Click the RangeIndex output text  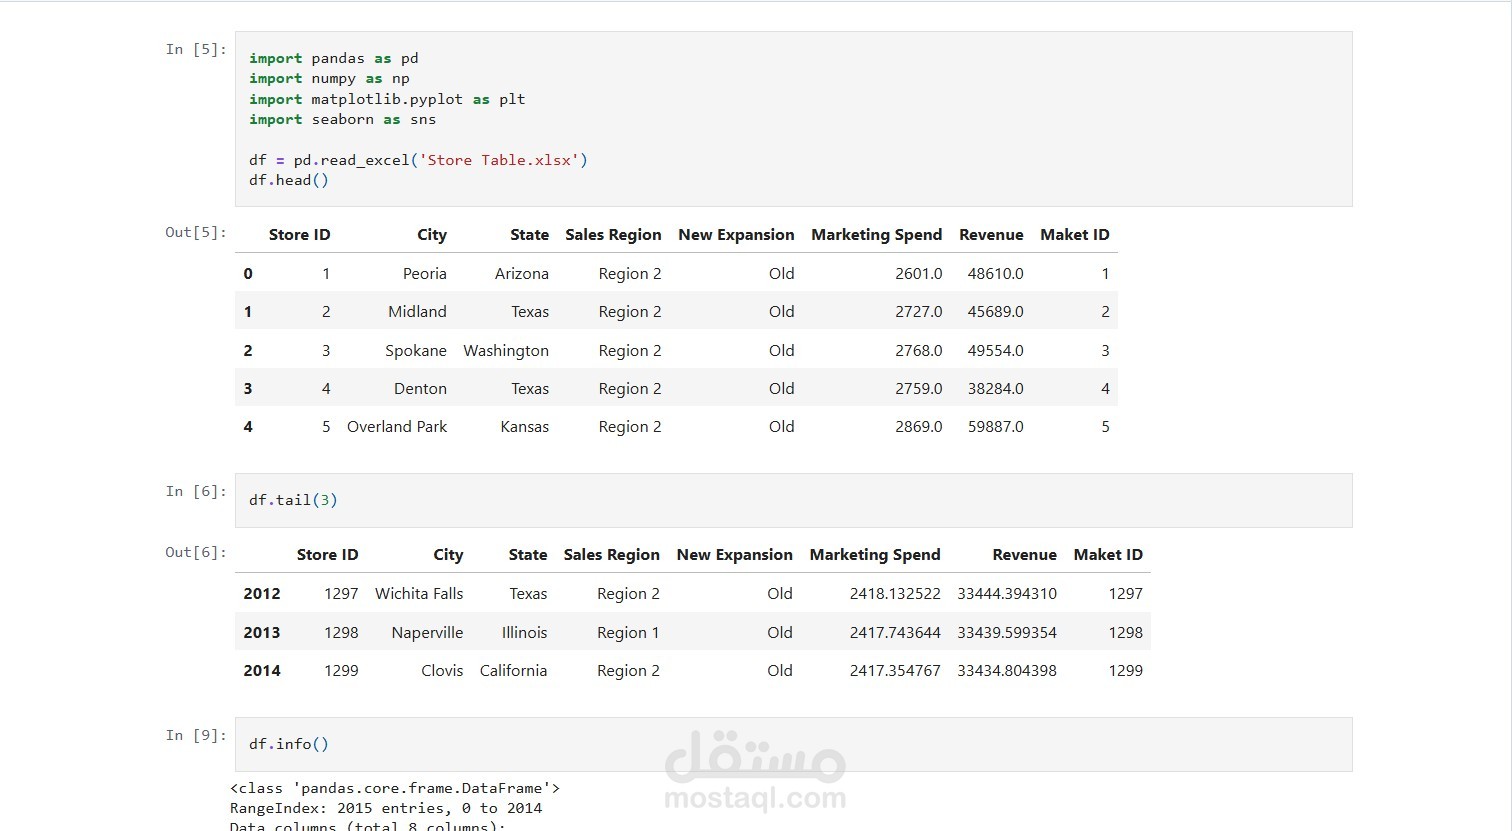(386, 808)
